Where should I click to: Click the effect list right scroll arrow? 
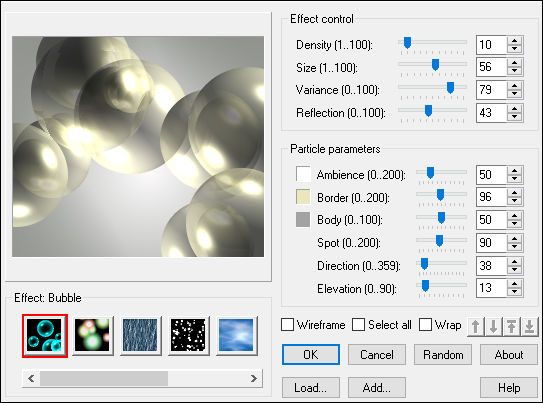tap(254, 378)
